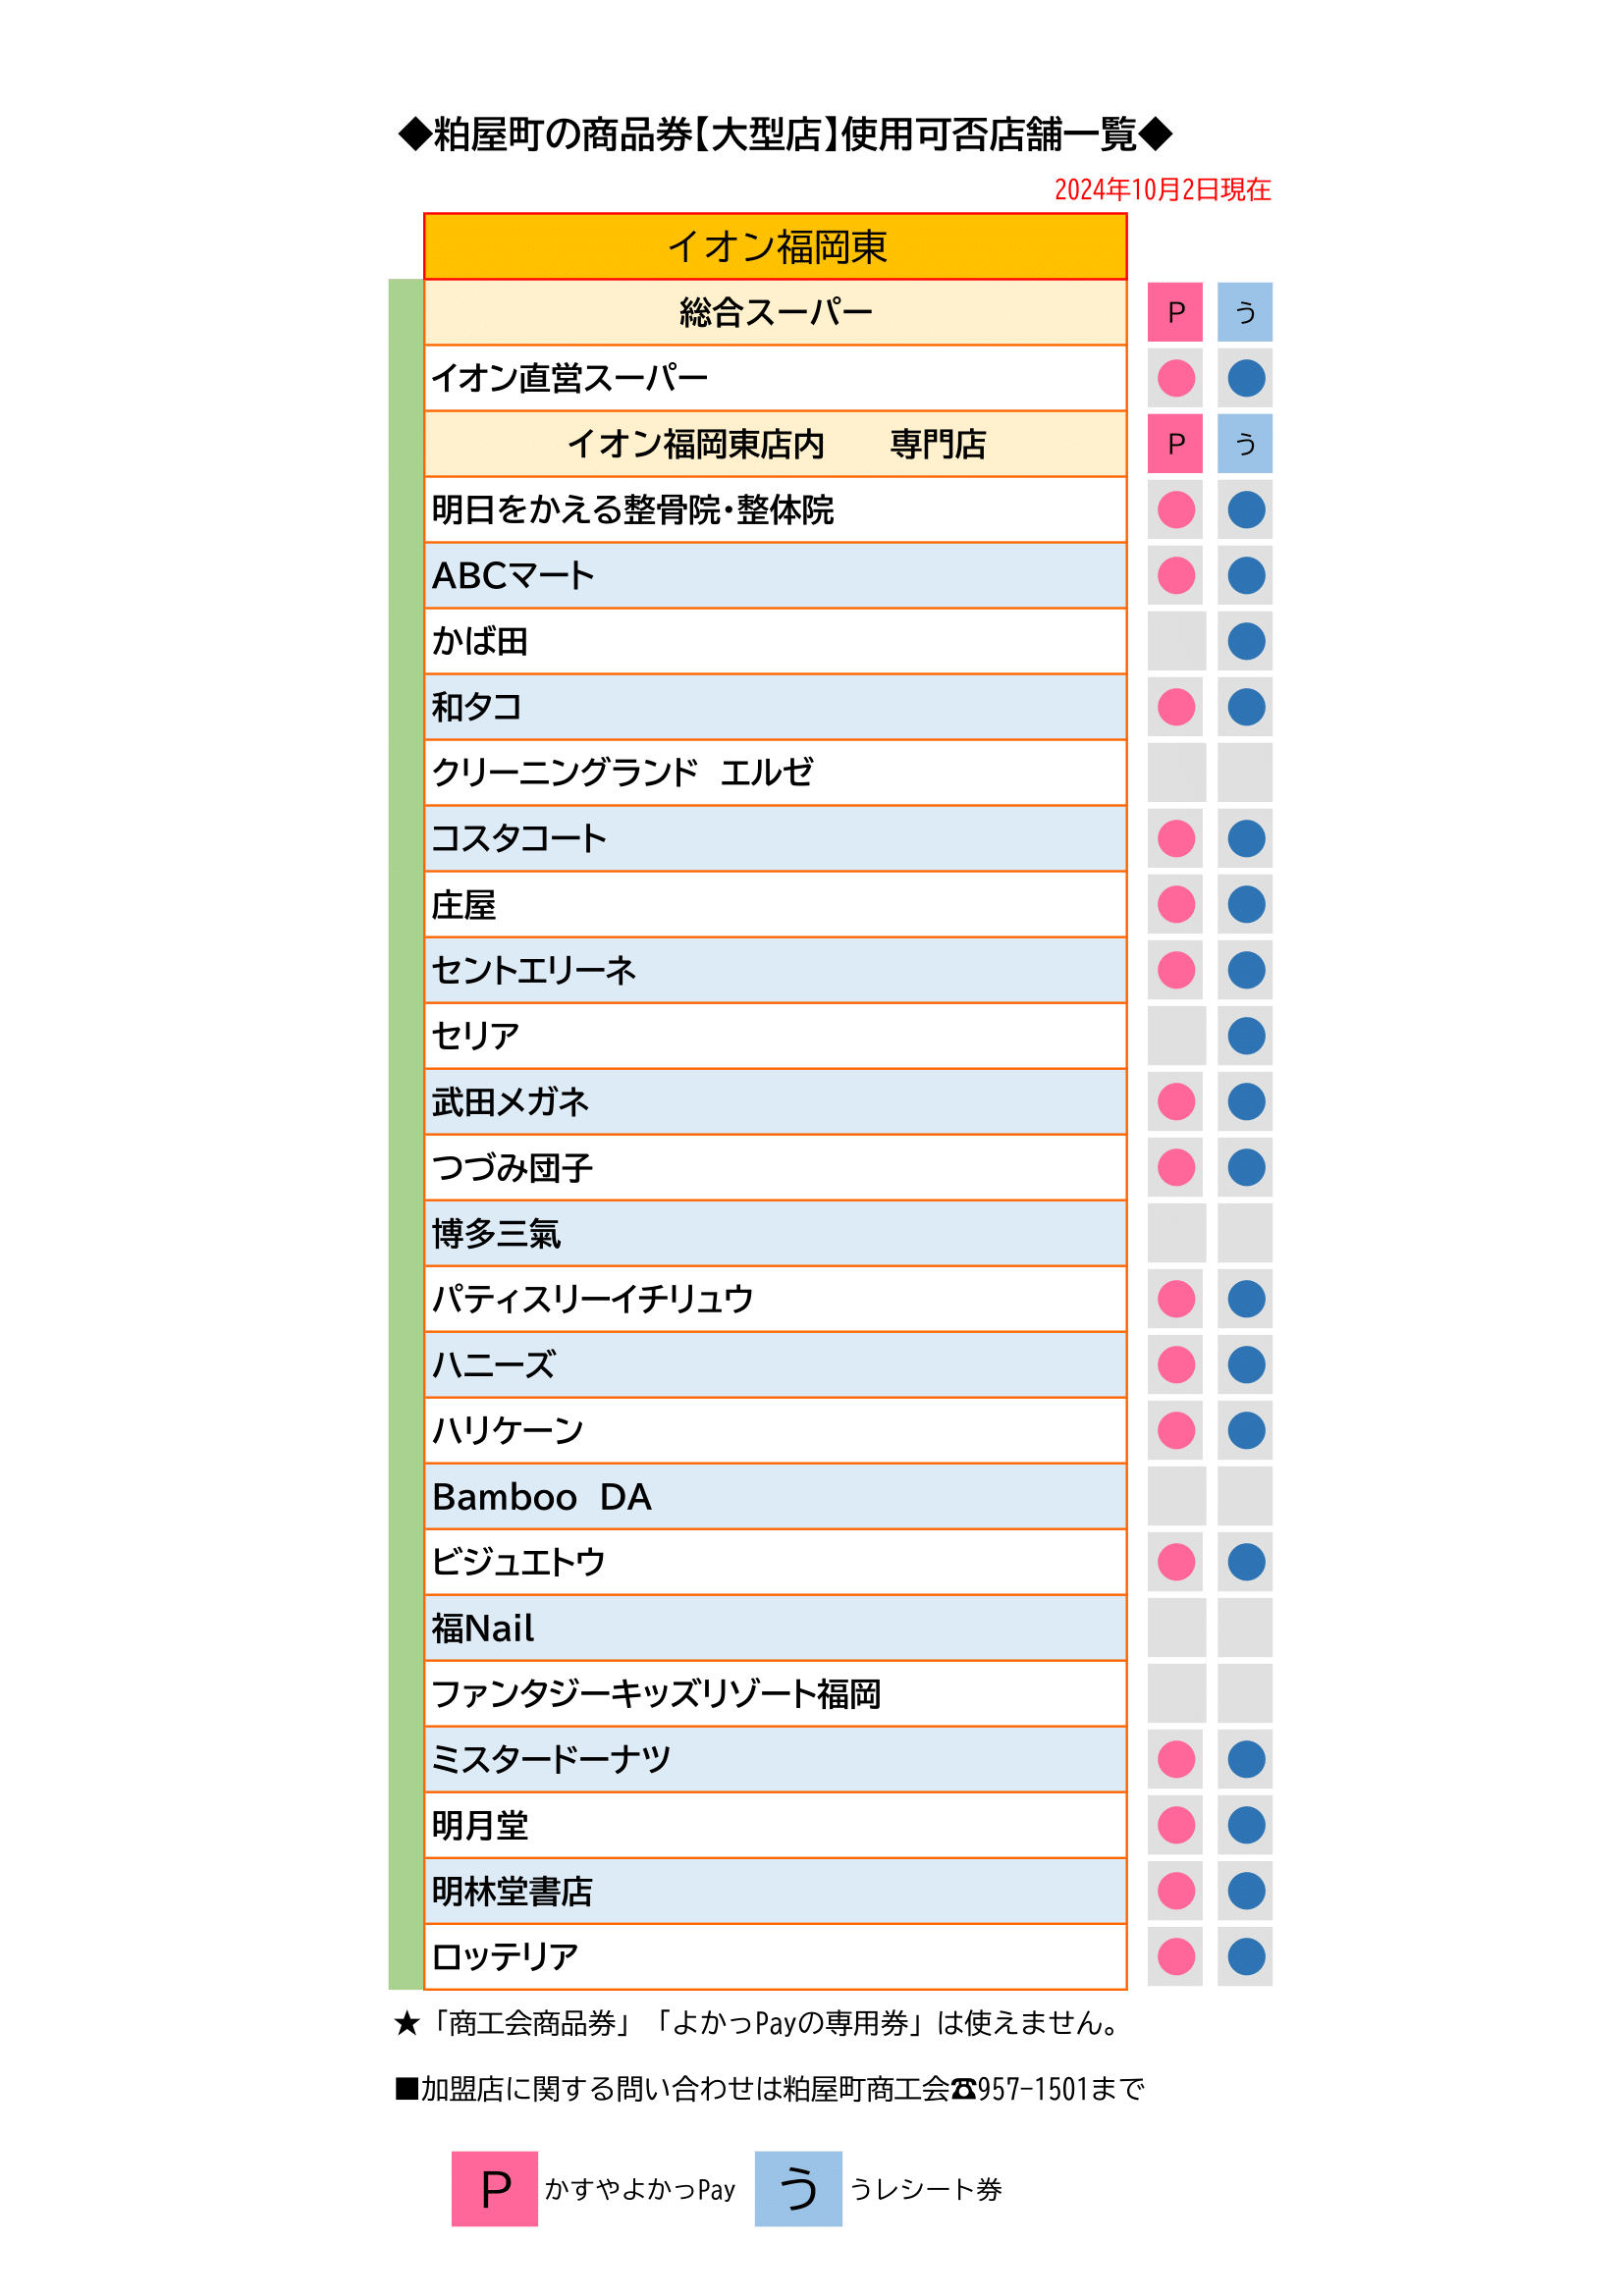This screenshot has width=1624, height=2296.
Task: Click the pink dot in ミスタードーナツ row
Action: pos(1176,1759)
